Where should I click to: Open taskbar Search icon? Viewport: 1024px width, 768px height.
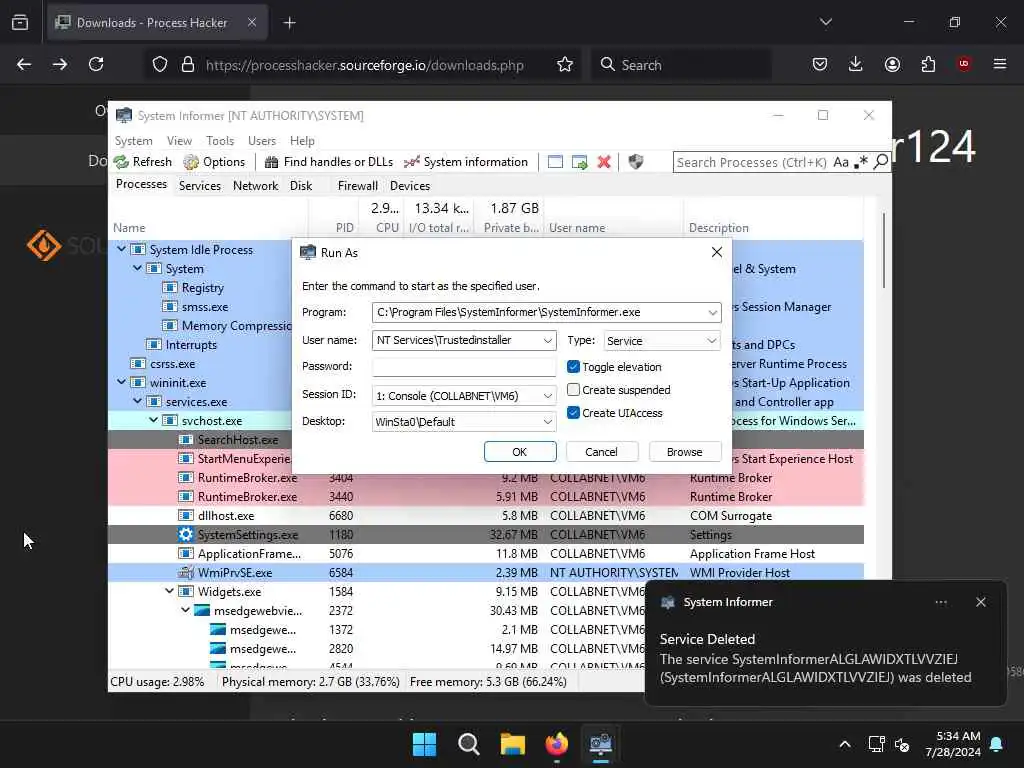point(469,744)
